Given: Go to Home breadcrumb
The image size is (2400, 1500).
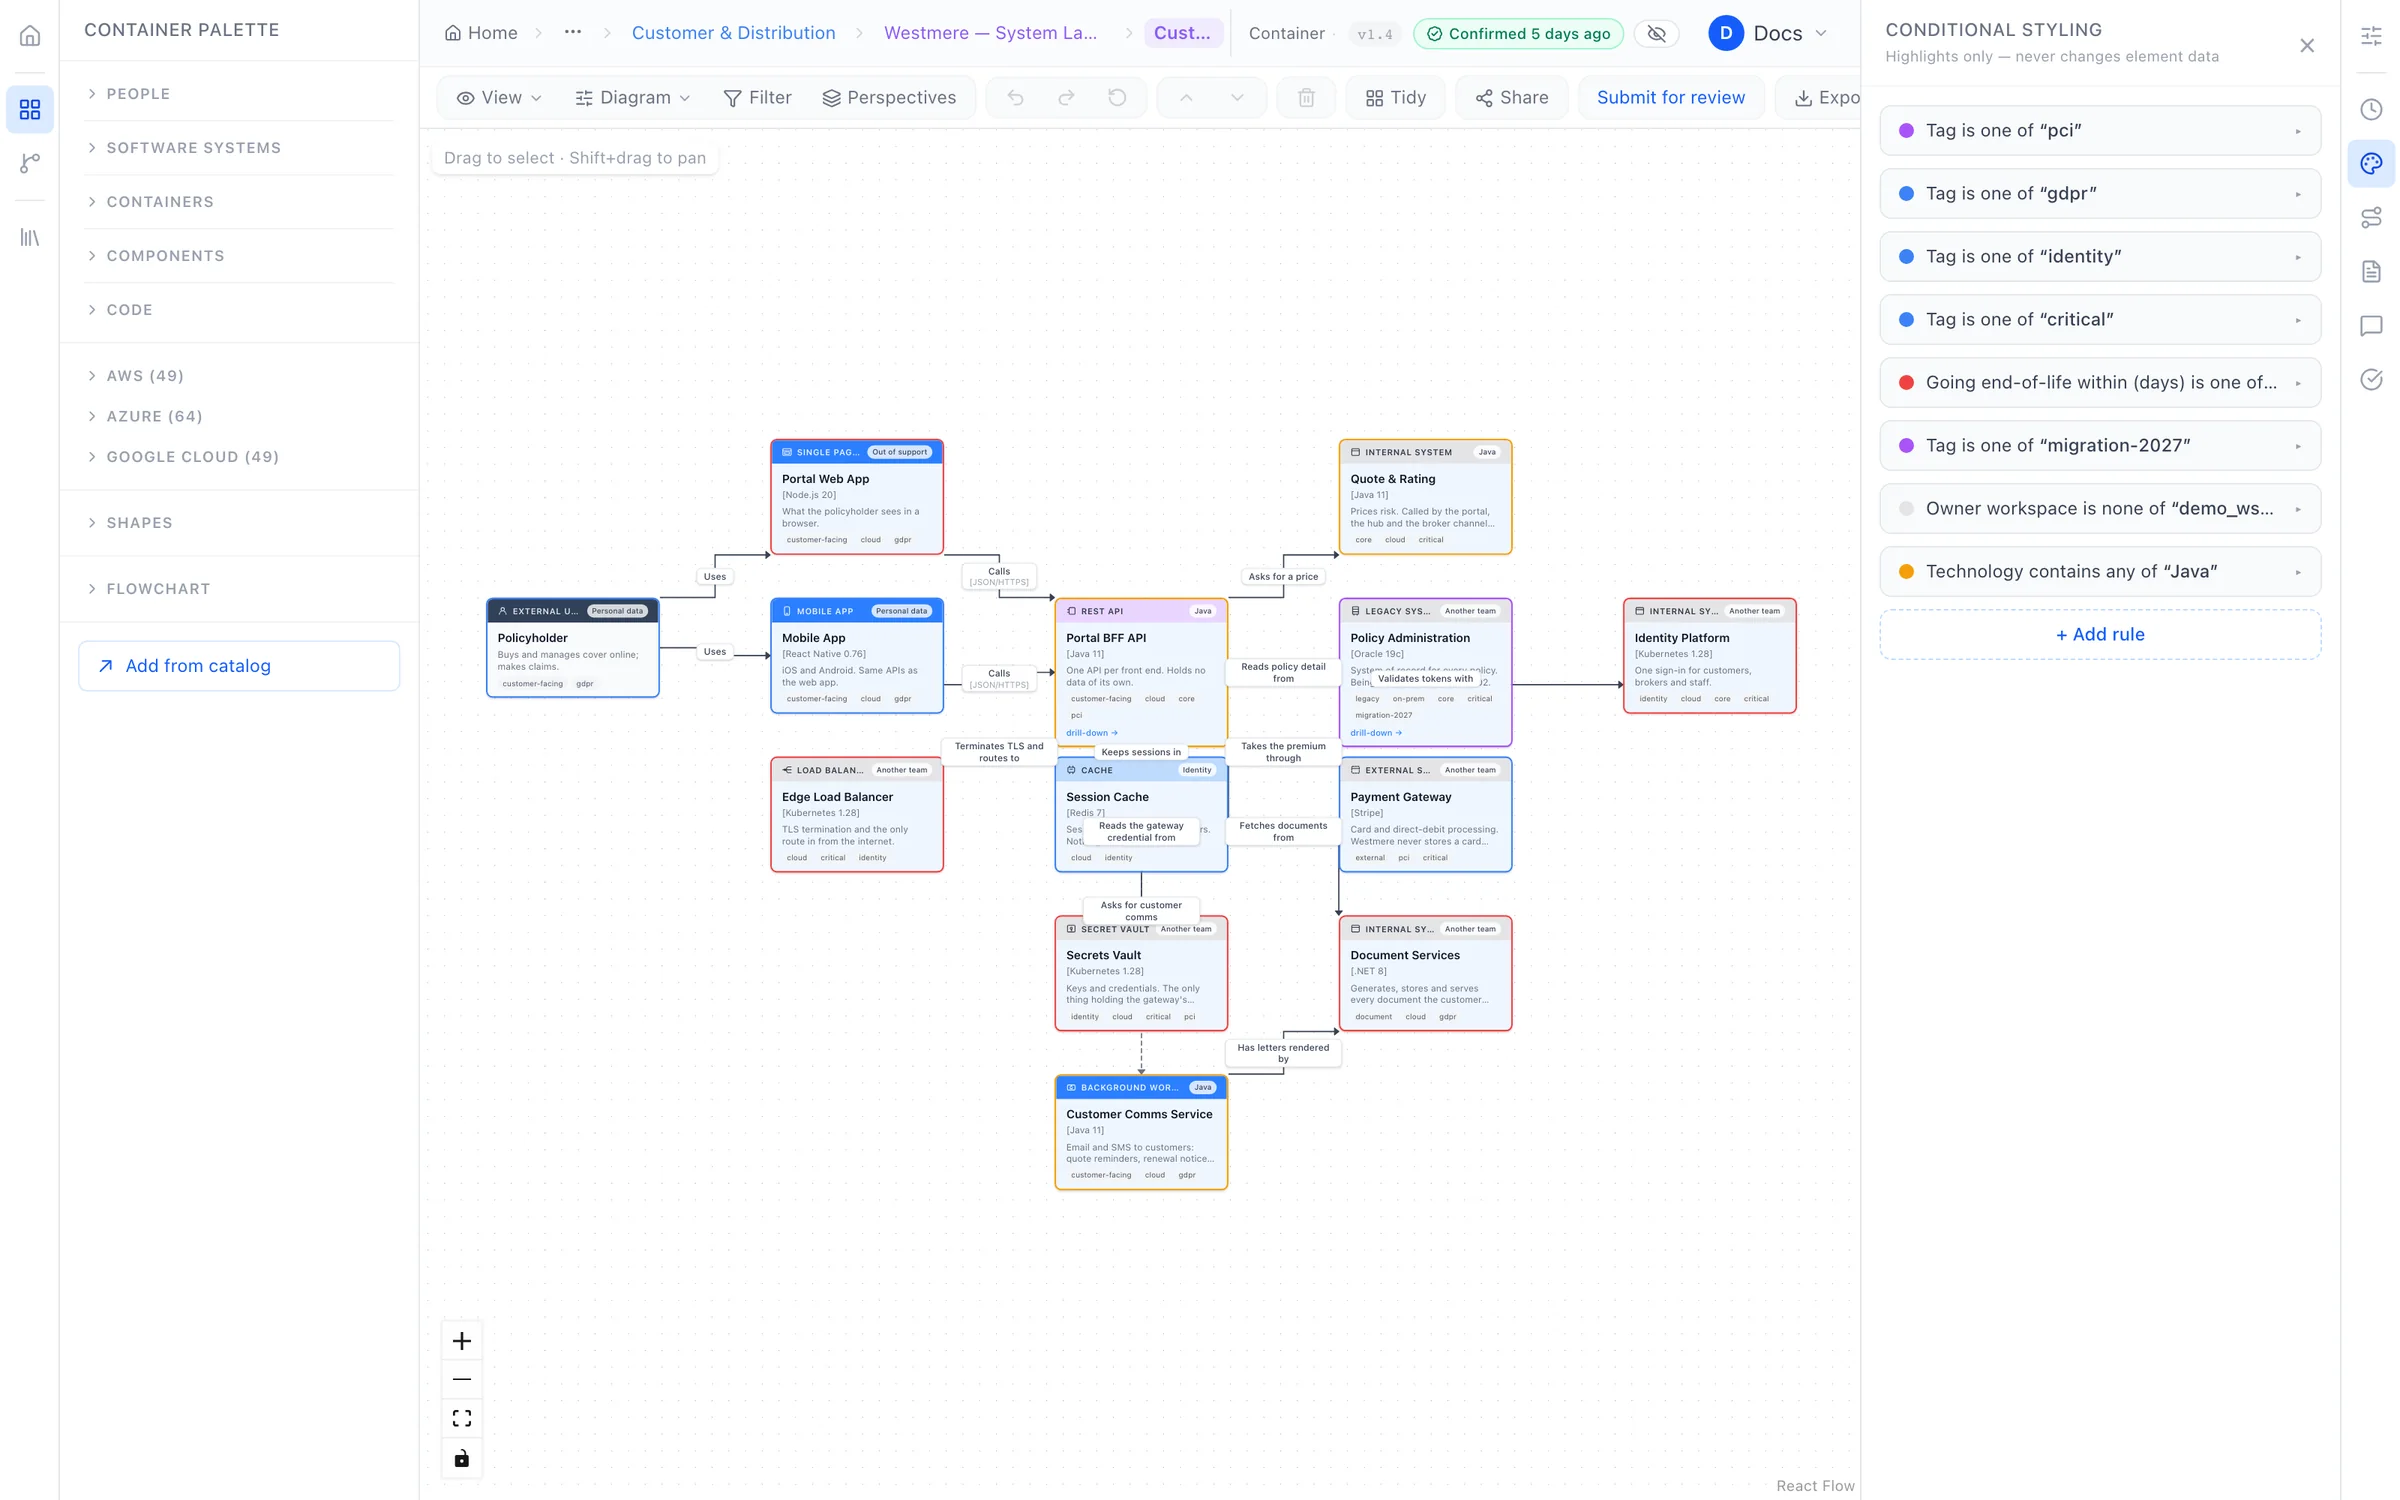Looking at the screenshot, I should 481,33.
